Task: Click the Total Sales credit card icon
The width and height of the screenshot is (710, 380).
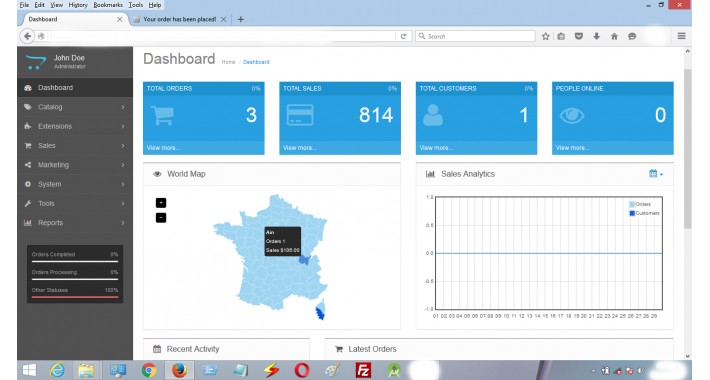Action: [x=300, y=115]
